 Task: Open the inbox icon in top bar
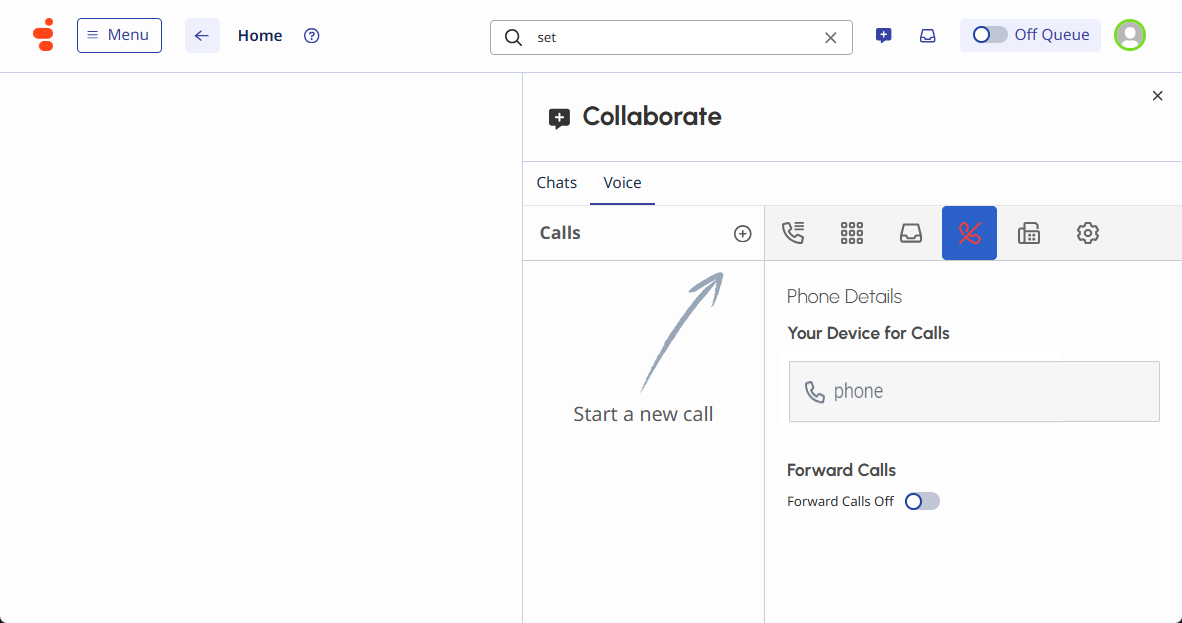tap(928, 36)
